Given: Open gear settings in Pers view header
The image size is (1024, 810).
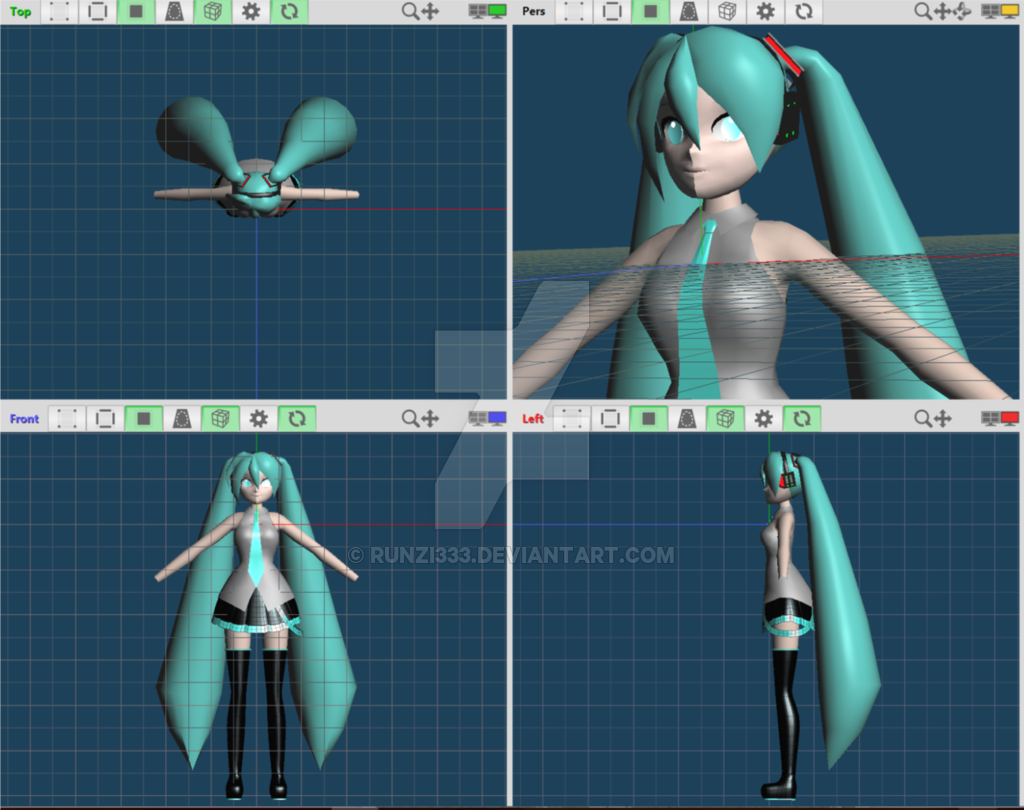Looking at the screenshot, I should [x=765, y=11].
